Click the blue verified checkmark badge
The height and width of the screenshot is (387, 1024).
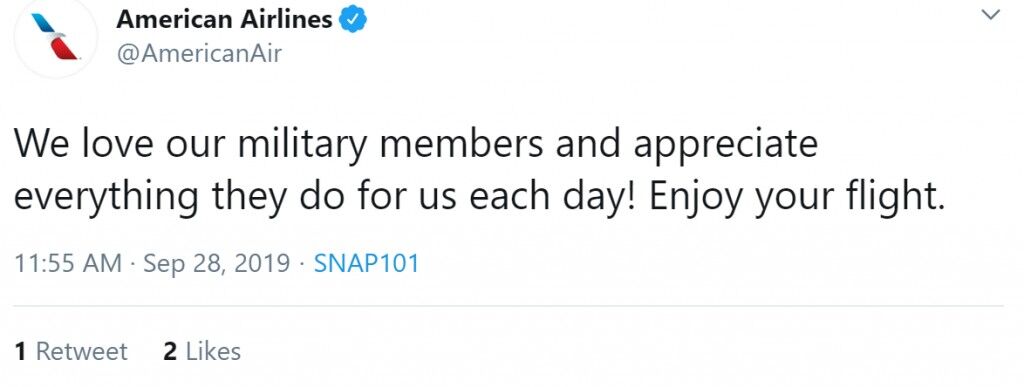click(353, 20)
